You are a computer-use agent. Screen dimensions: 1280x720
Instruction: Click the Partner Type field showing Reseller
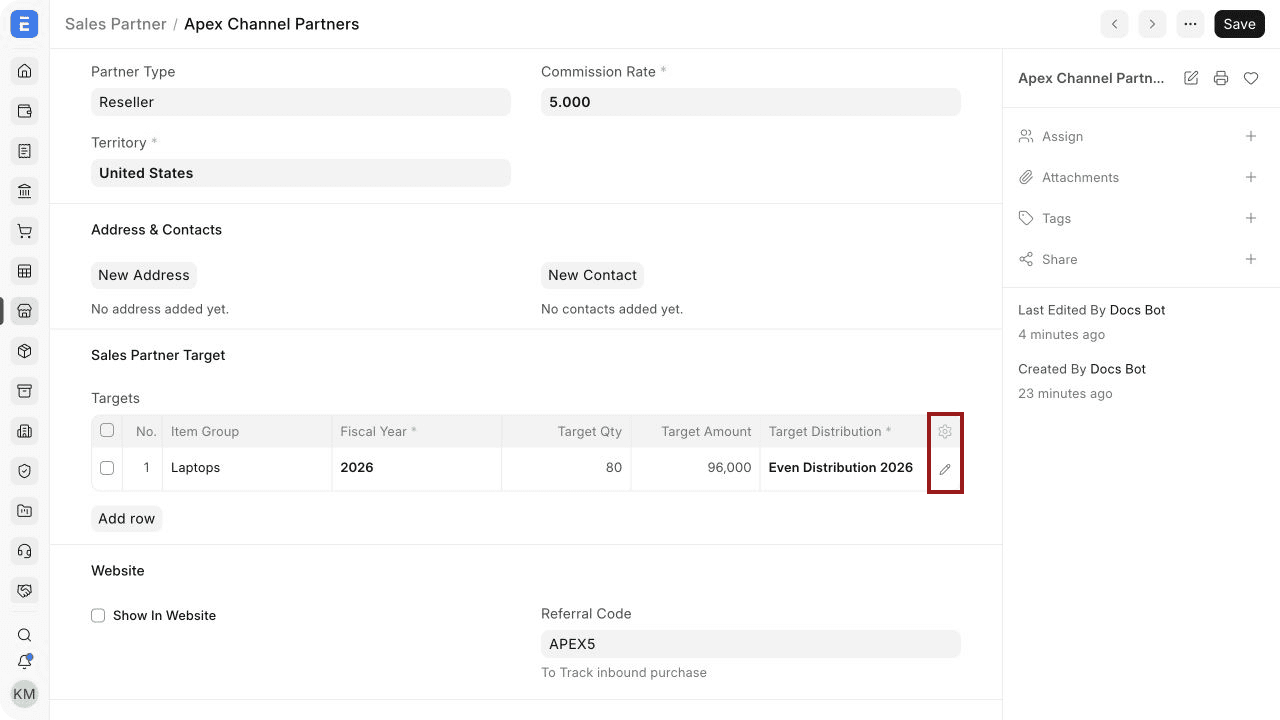click(x=301, y=102)
